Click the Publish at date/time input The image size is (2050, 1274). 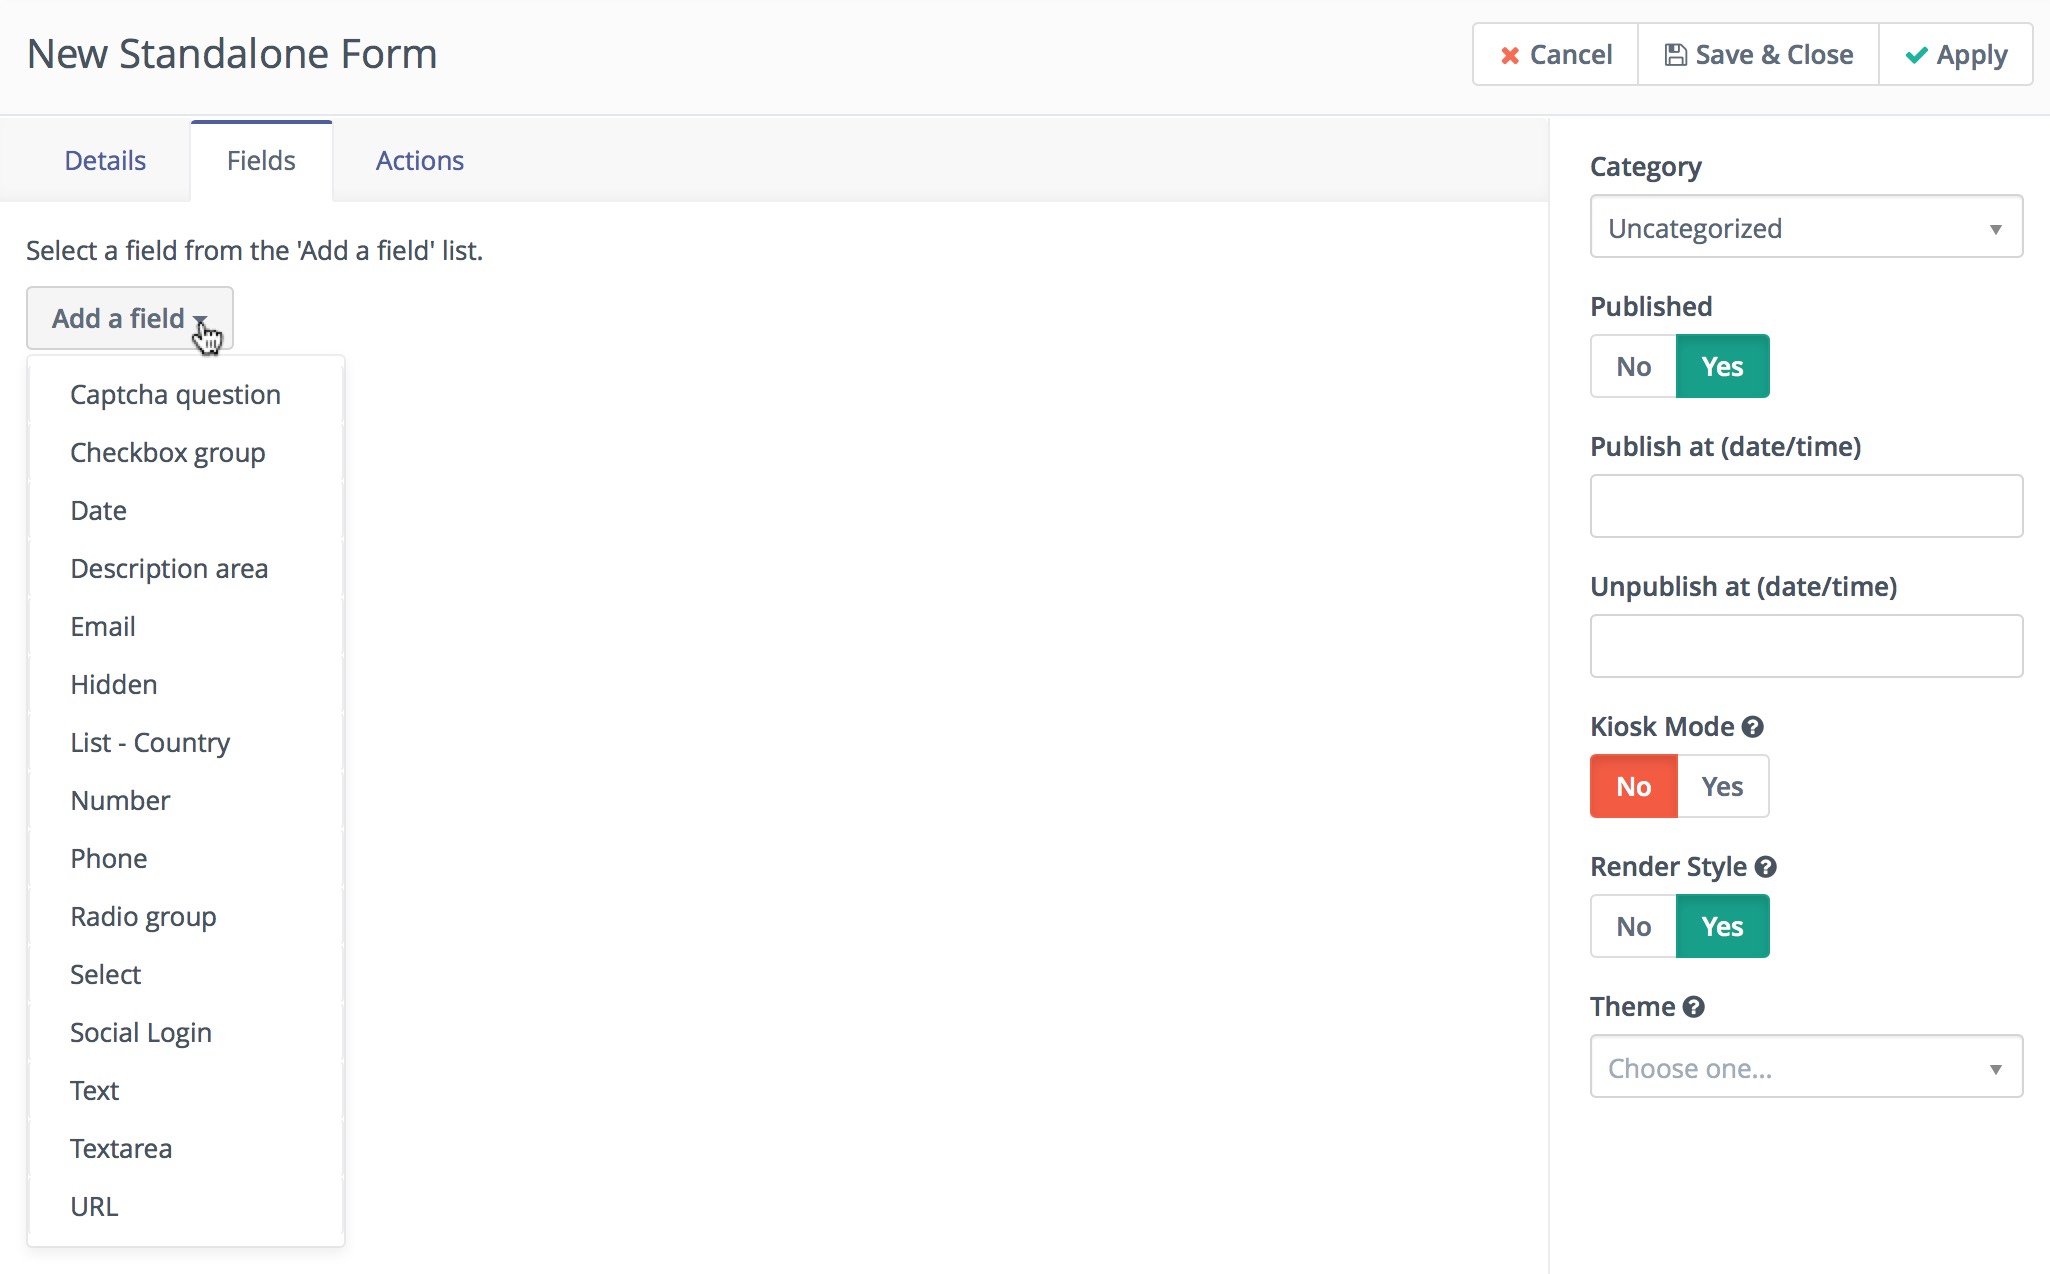(x=1806, y=507)
